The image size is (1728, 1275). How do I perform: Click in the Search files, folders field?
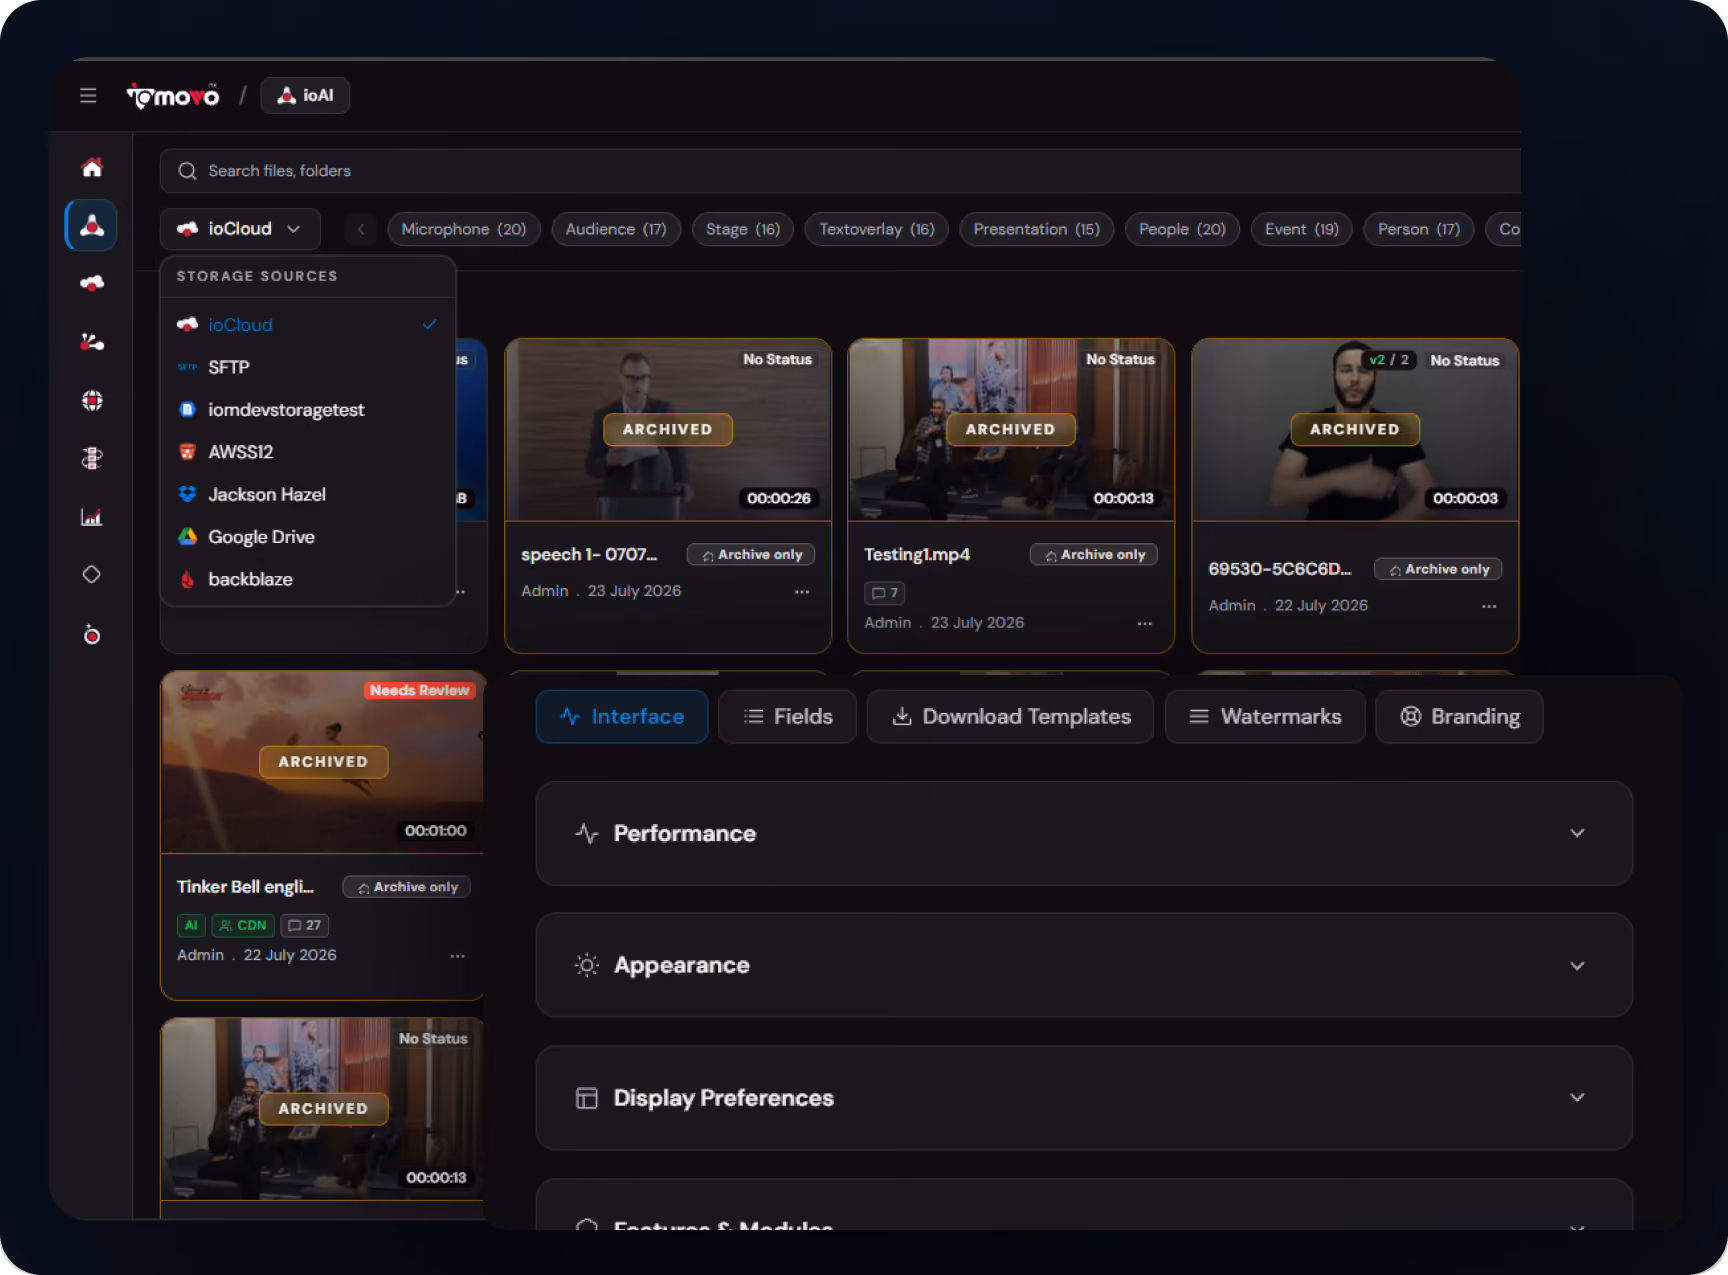(x=840, y=171)
